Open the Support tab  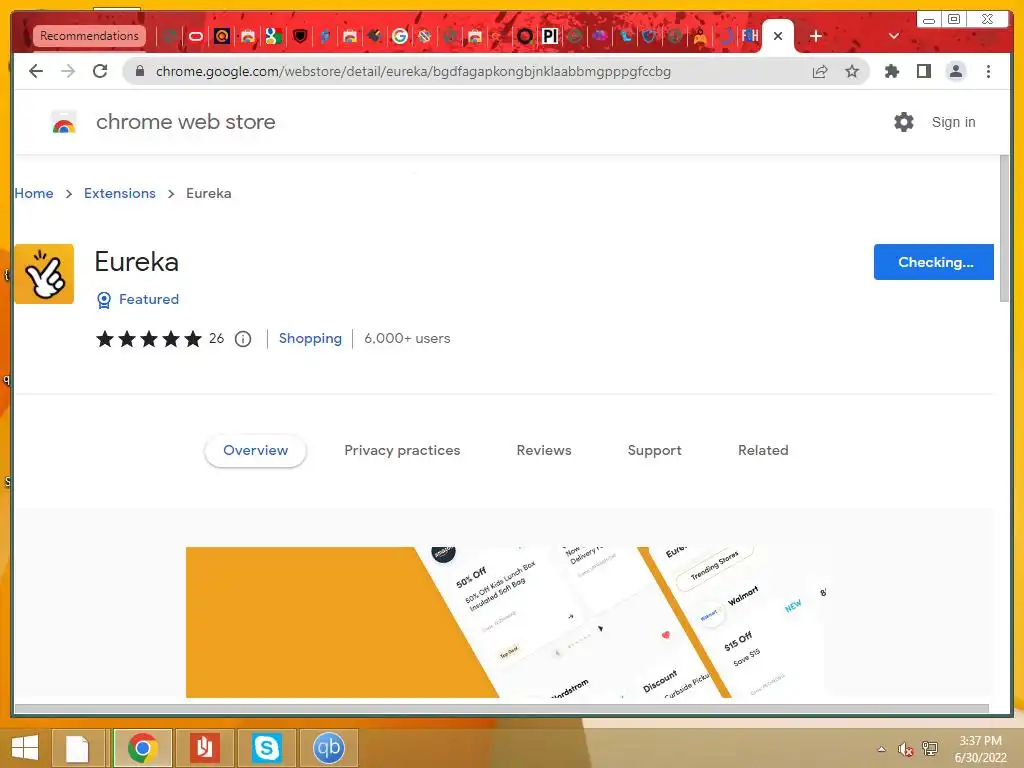click(654, 451)
